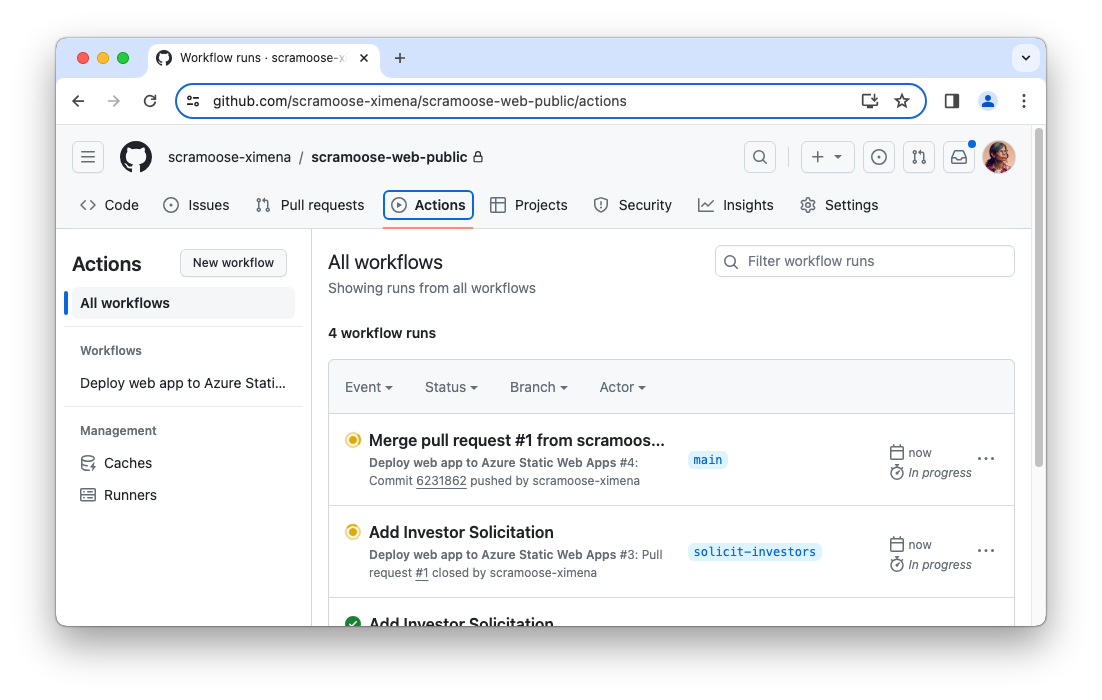This screenshot has width=1102, height=700.
Task: Open the notifications inbox icon
Action: coord(959,157)
